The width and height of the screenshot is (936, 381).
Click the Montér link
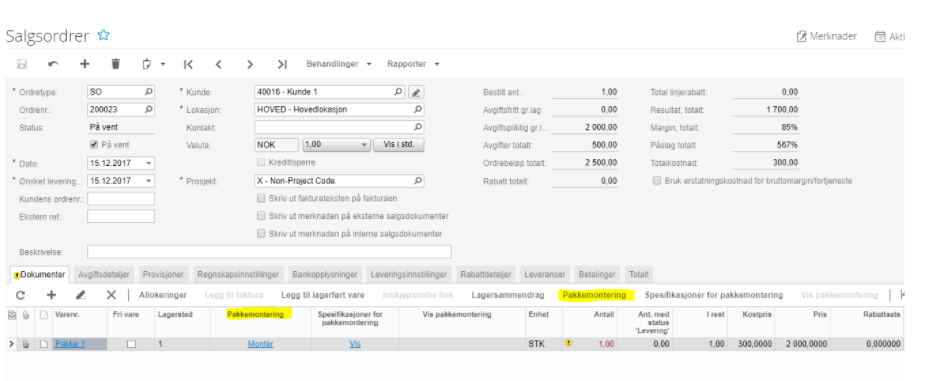click(260, 344)
